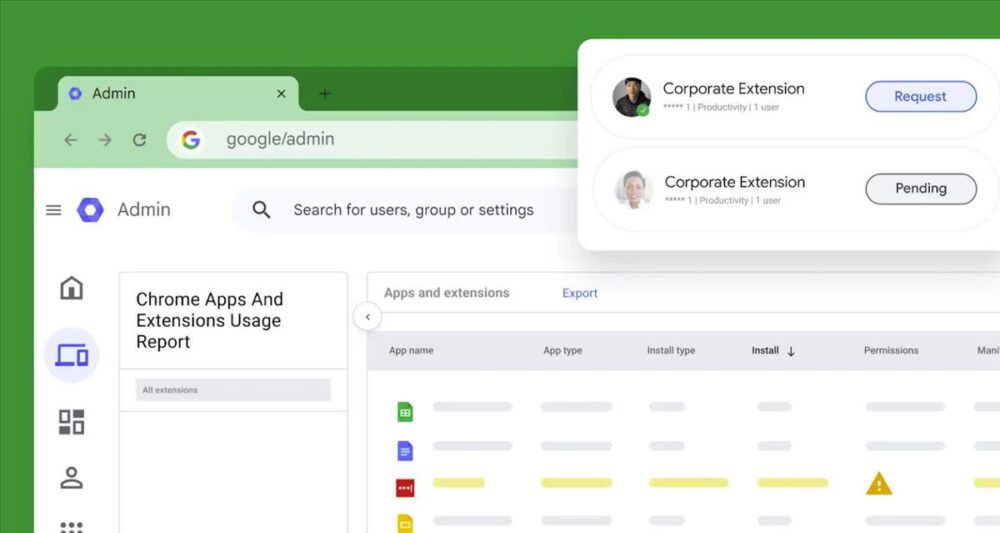Select the yellow Slides app icon

click(405, 523)
